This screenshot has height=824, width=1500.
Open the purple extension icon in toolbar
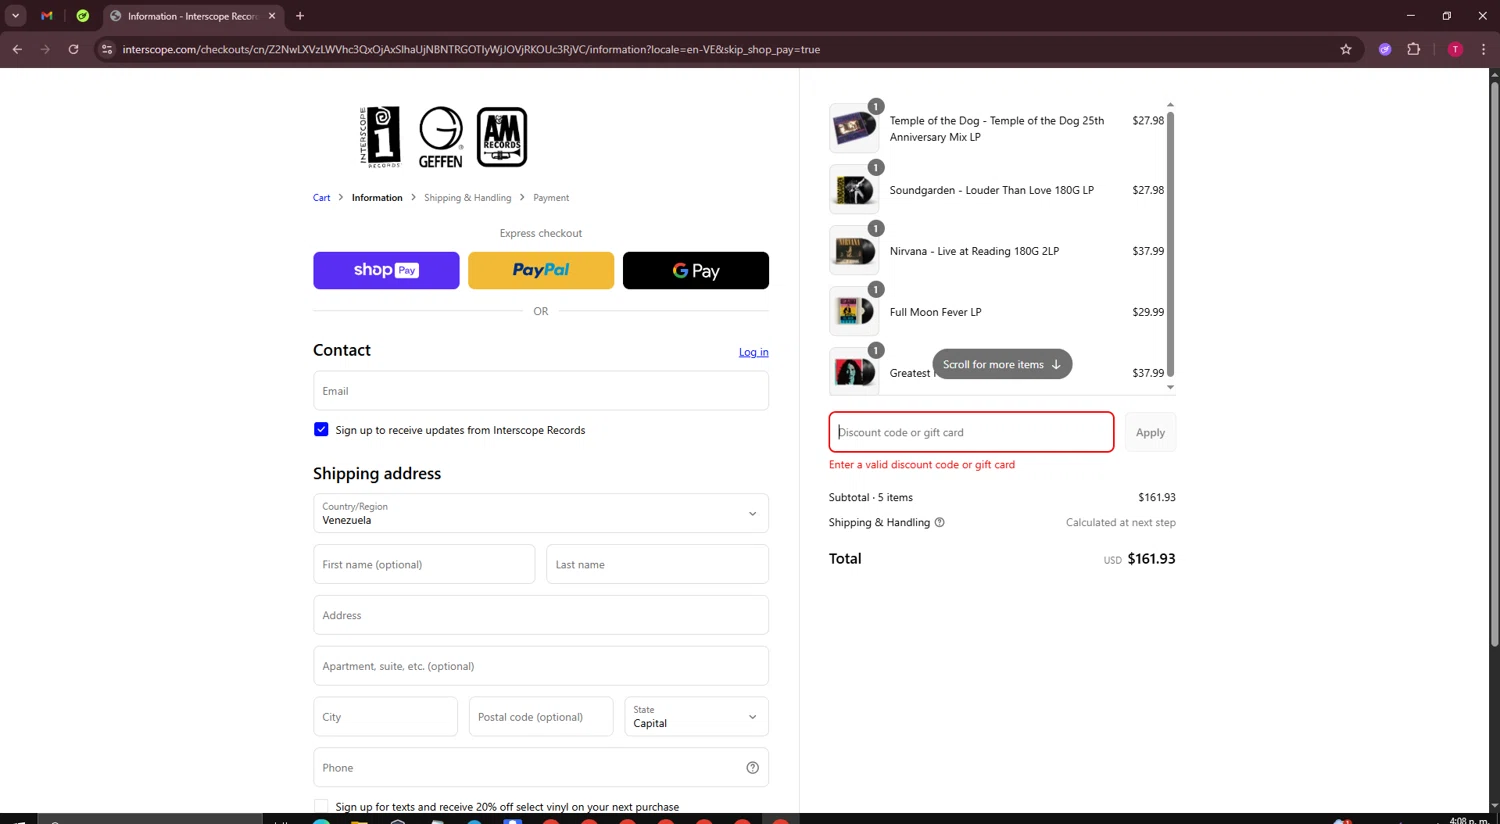(1385, 49)
